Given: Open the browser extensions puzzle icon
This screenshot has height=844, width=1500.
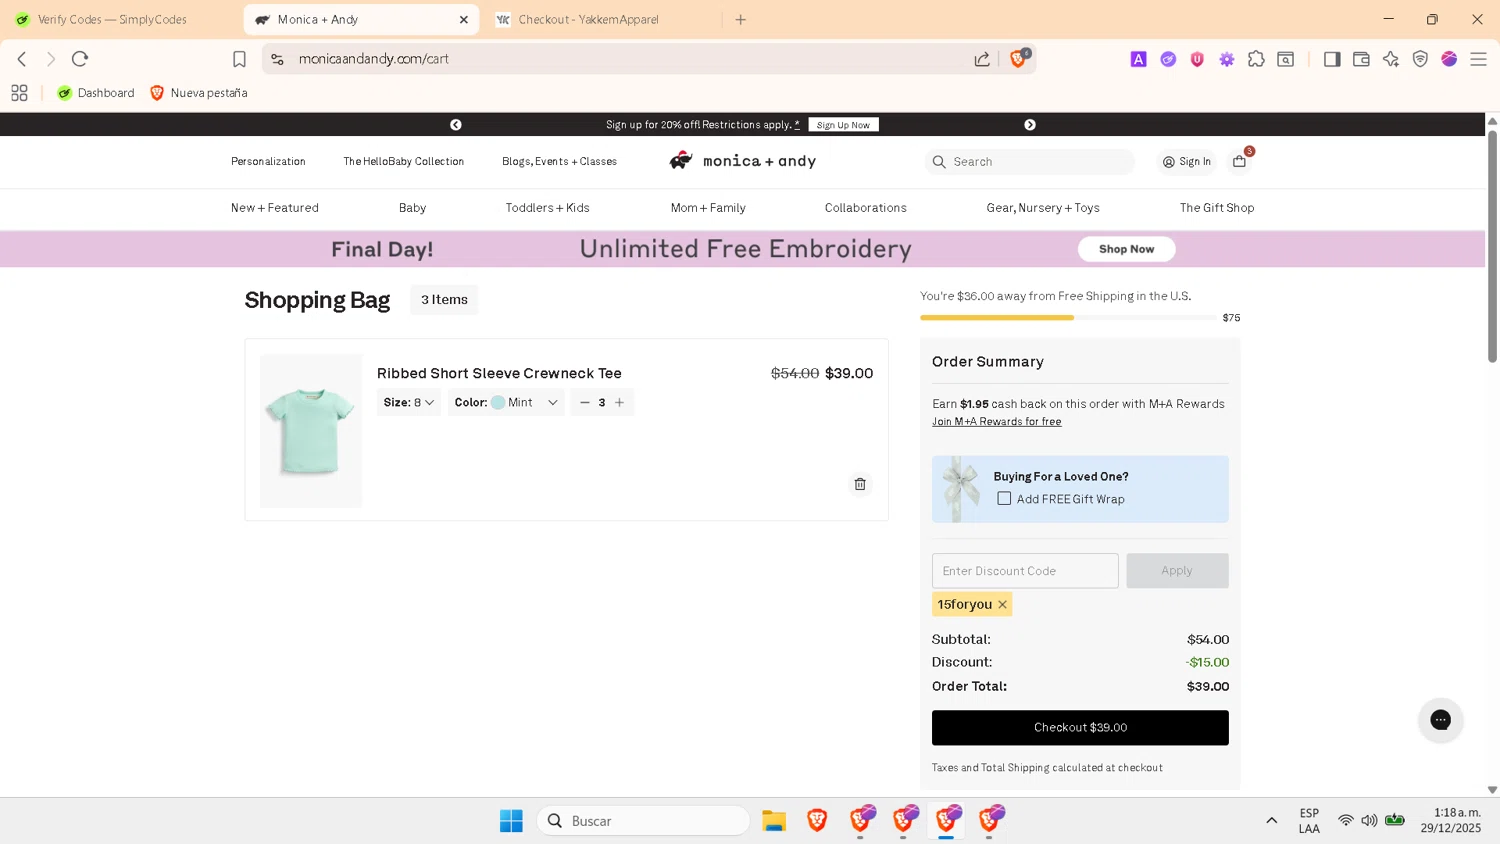Looking at the screenshot, I should pos(1256,59).
